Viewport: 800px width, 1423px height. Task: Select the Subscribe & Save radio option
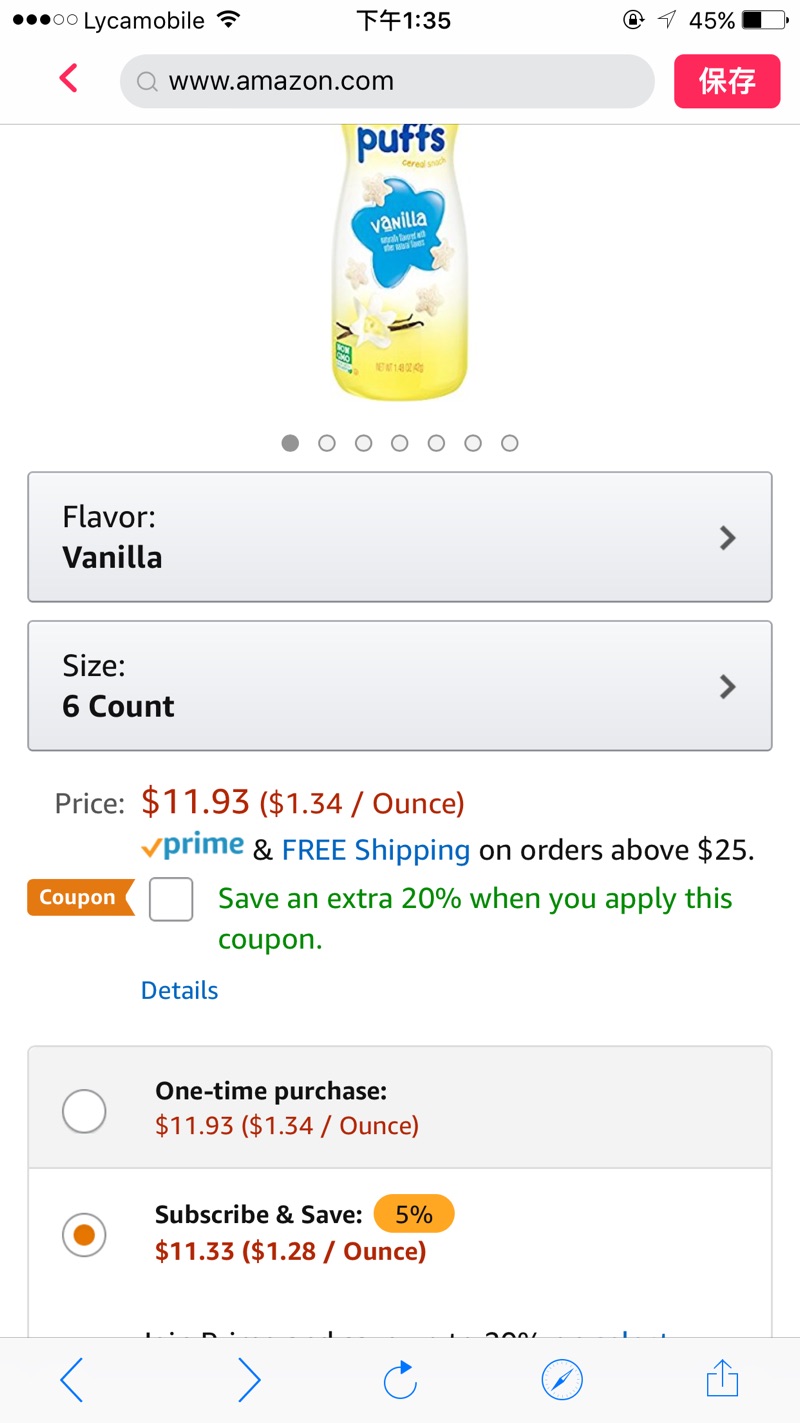(84, 1235)
